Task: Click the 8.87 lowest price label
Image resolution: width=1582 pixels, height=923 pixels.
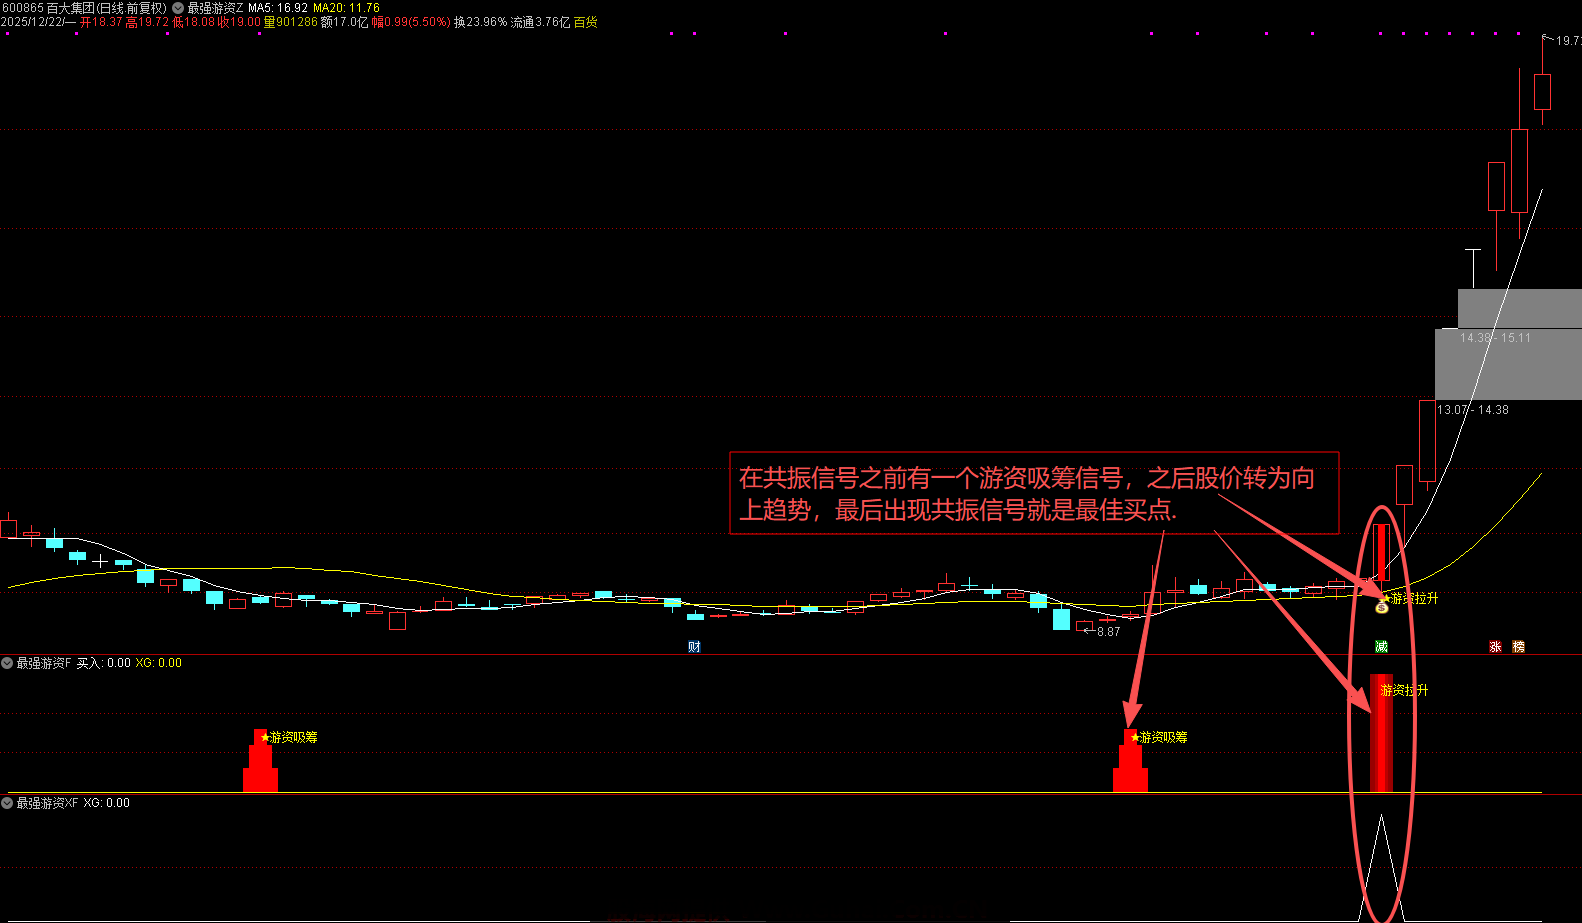Action: click(1108, 632)
